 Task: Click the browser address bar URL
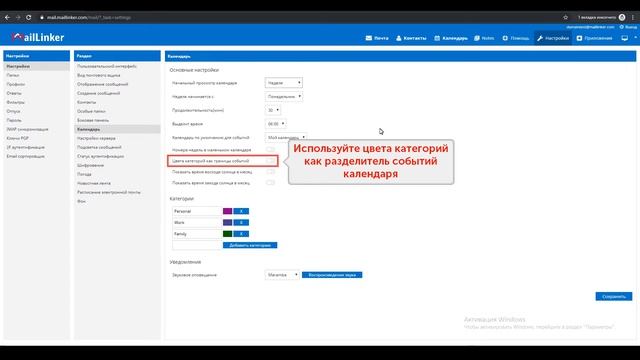click(89, 18)
